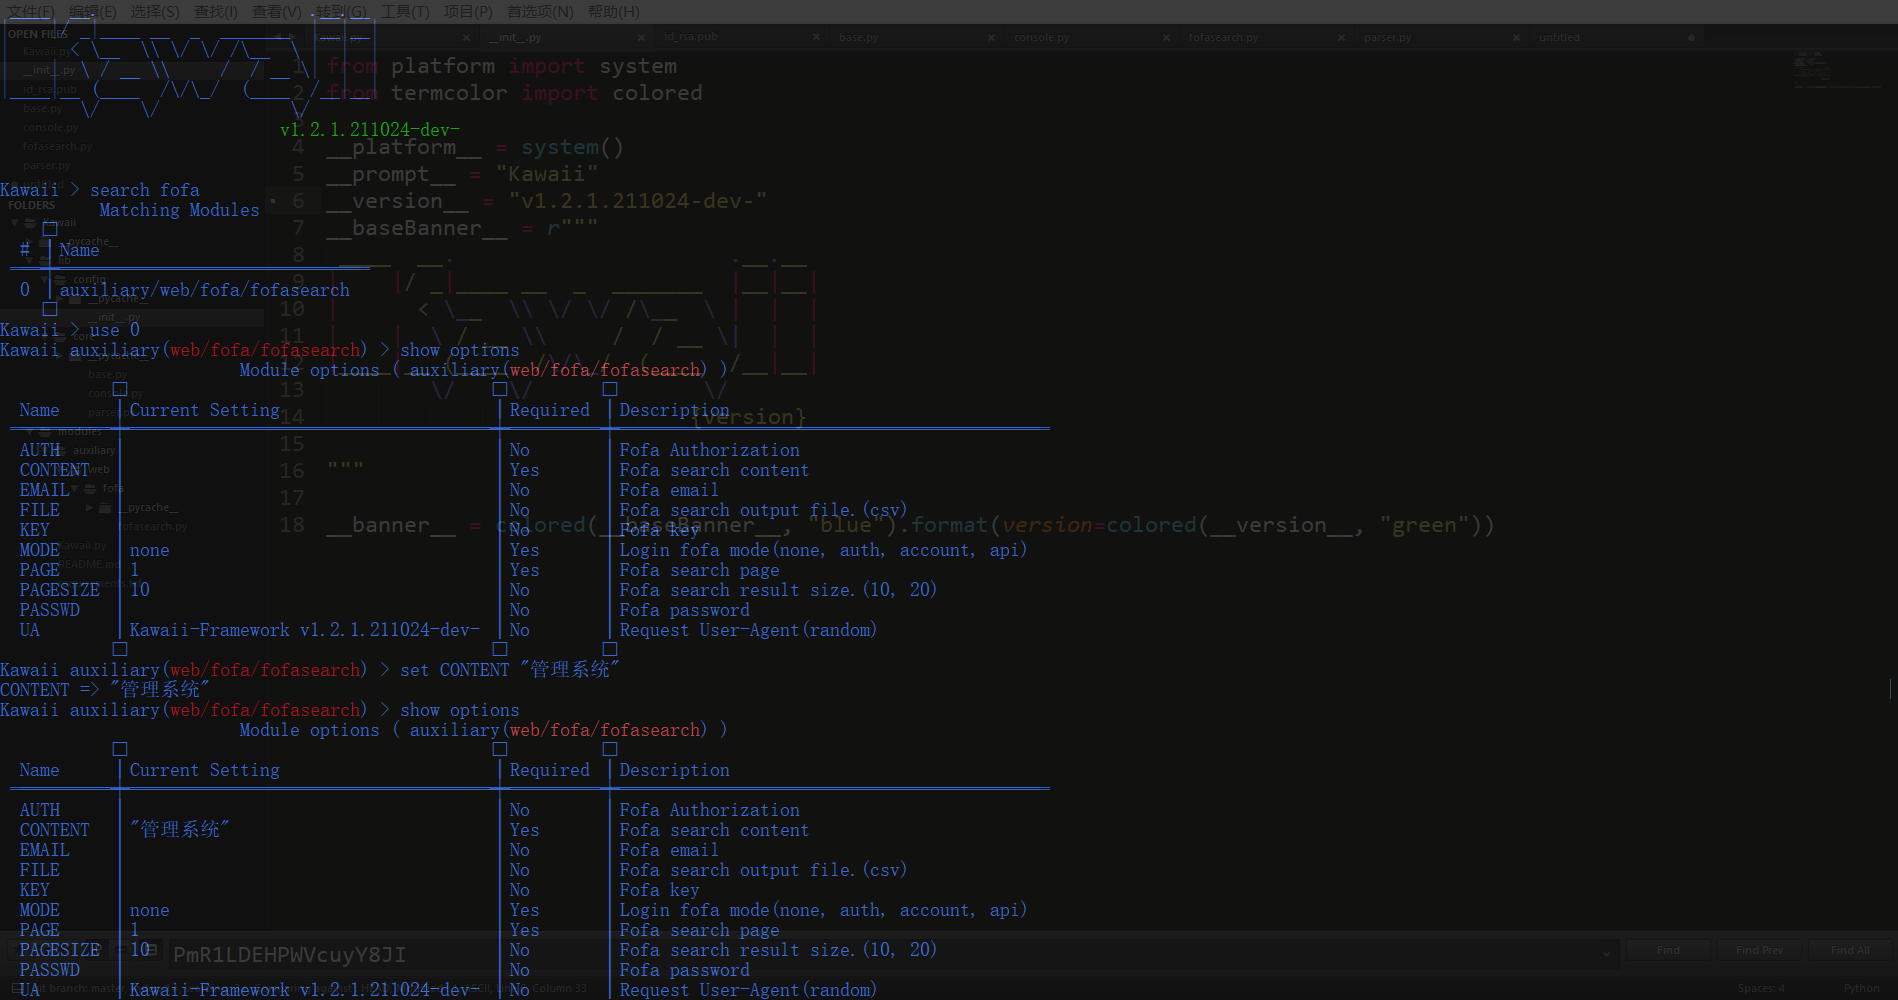Open the 文件(F) menu

coord(31,12)
